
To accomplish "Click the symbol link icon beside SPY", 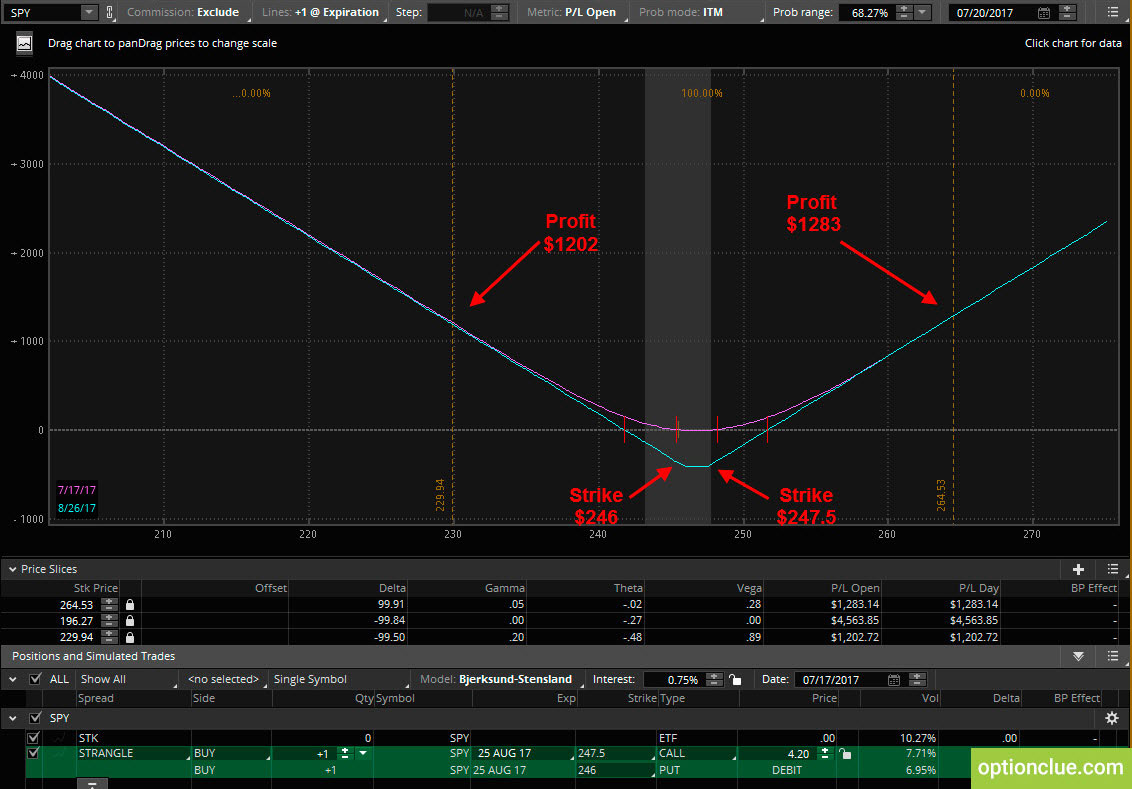I will [x=110, y=12].
